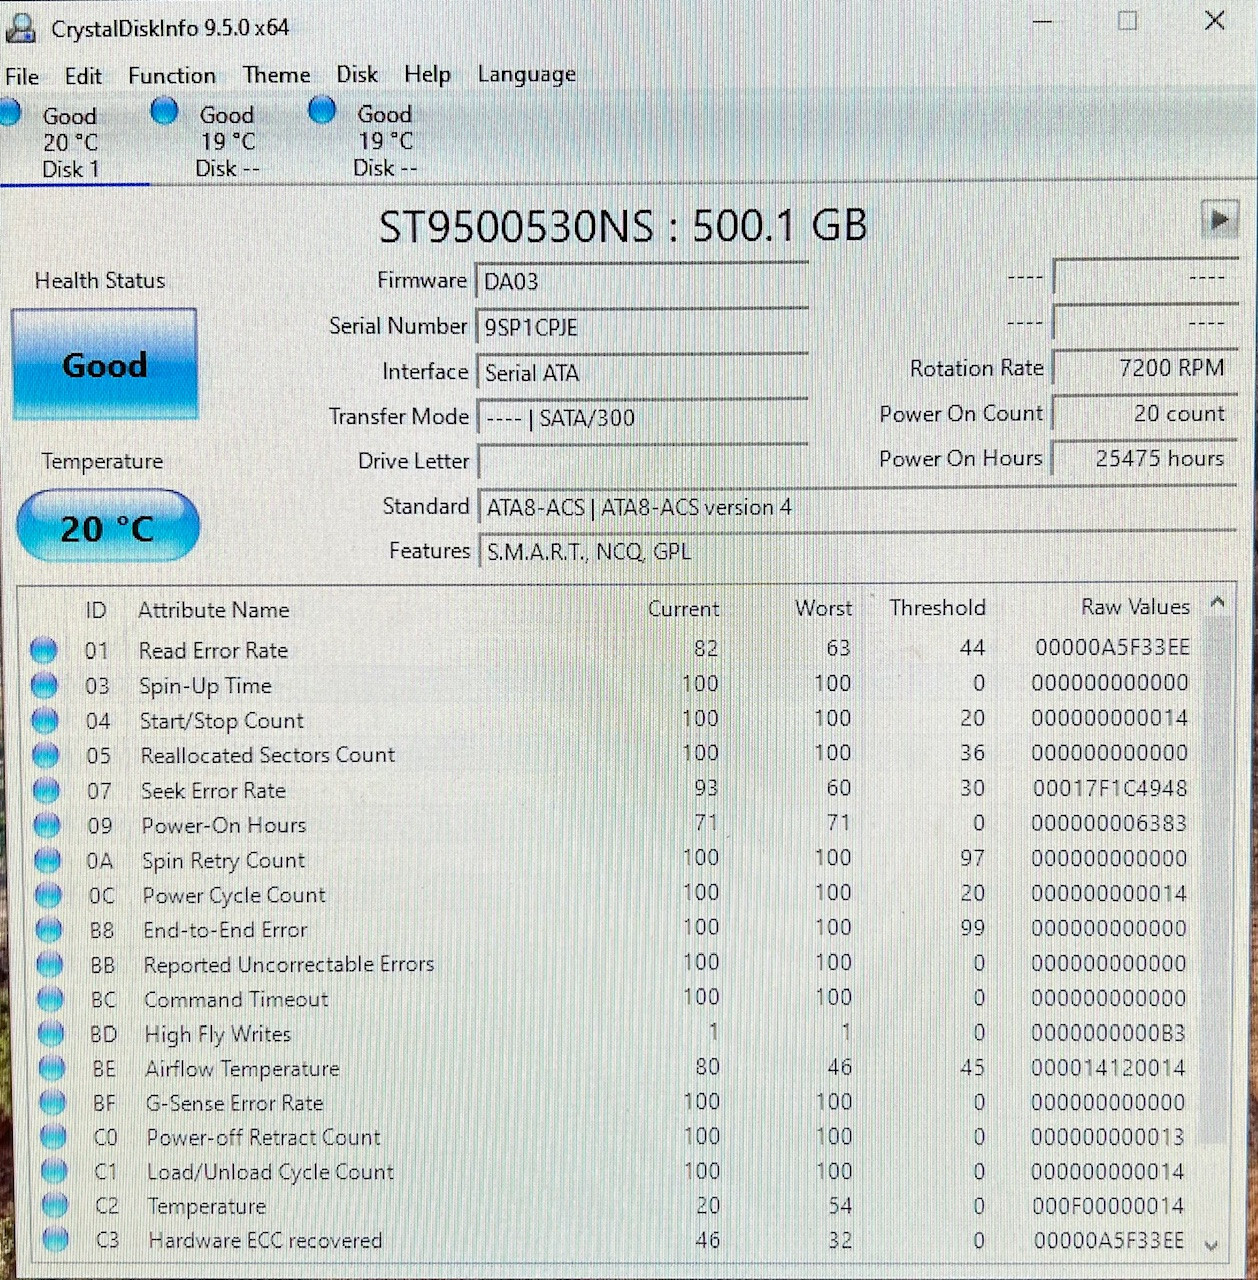
Task: Click the Rotation Rate value 7200 RPM
Action: (1145, 368)
